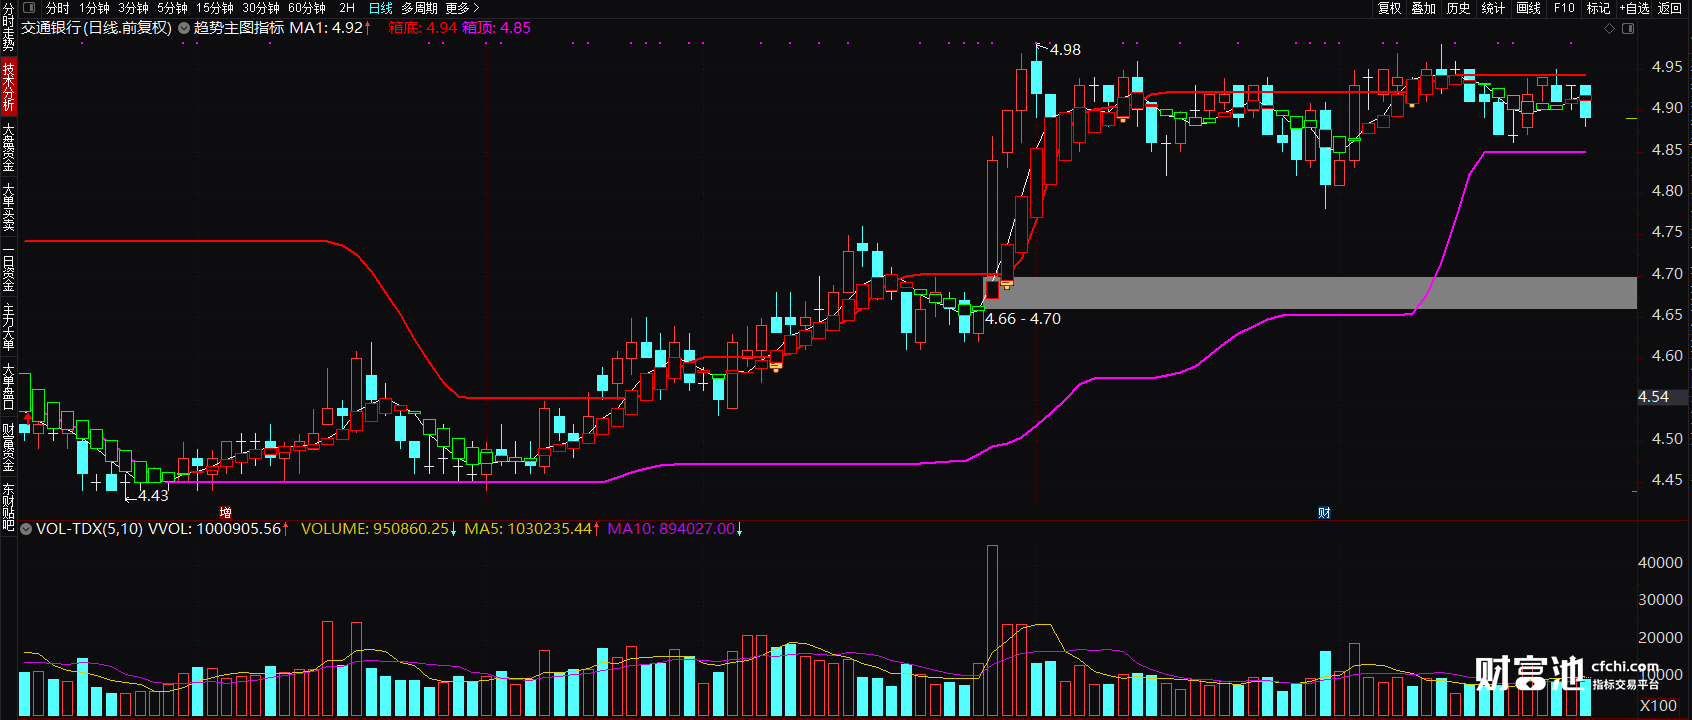
Task: Click the 4.98 high price label
Action: (x=1065, y=50)
